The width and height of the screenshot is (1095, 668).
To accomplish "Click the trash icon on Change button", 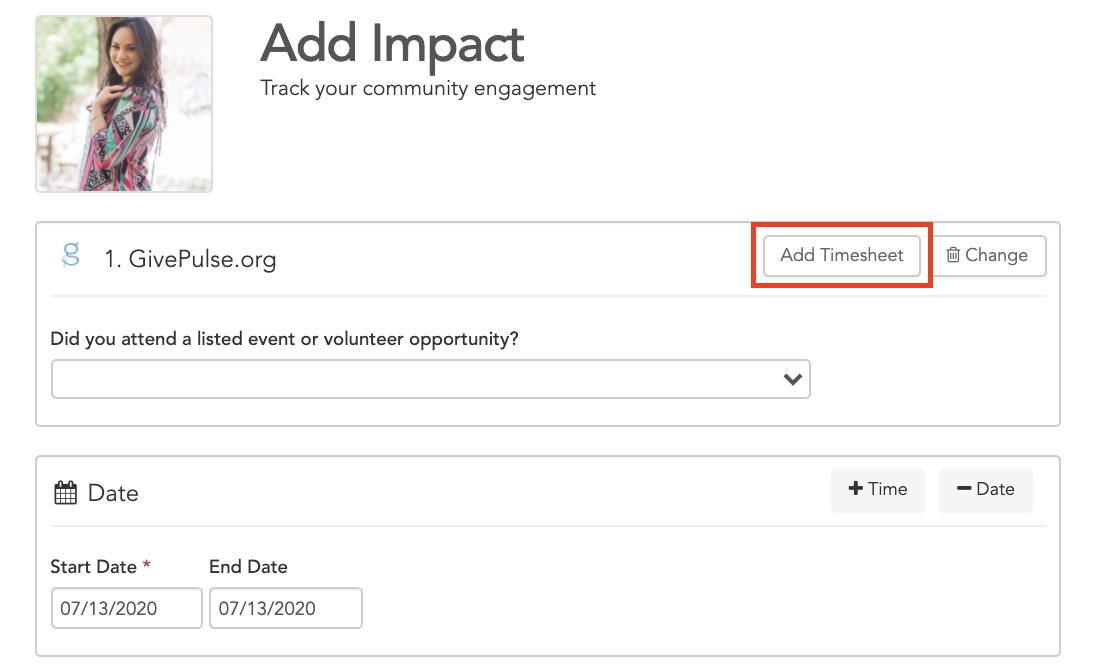I will [953, 255].
